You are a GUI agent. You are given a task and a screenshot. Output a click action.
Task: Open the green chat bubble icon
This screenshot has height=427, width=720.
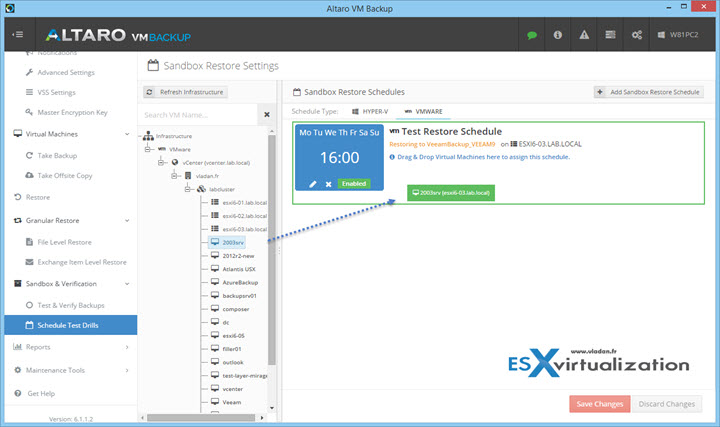532,35
